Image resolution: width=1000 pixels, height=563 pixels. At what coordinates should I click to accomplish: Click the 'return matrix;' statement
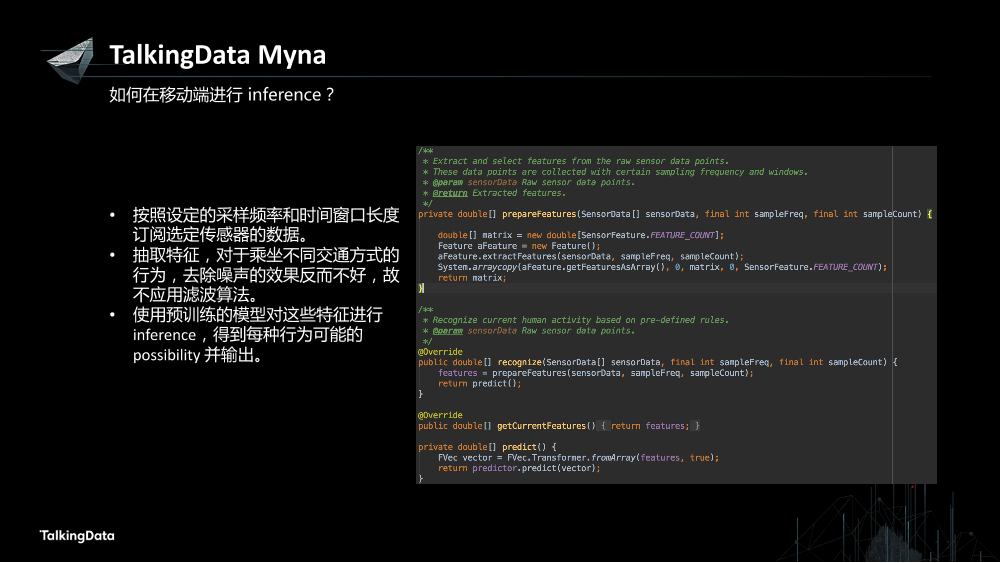pyautogui.click(x=472, y=278)
